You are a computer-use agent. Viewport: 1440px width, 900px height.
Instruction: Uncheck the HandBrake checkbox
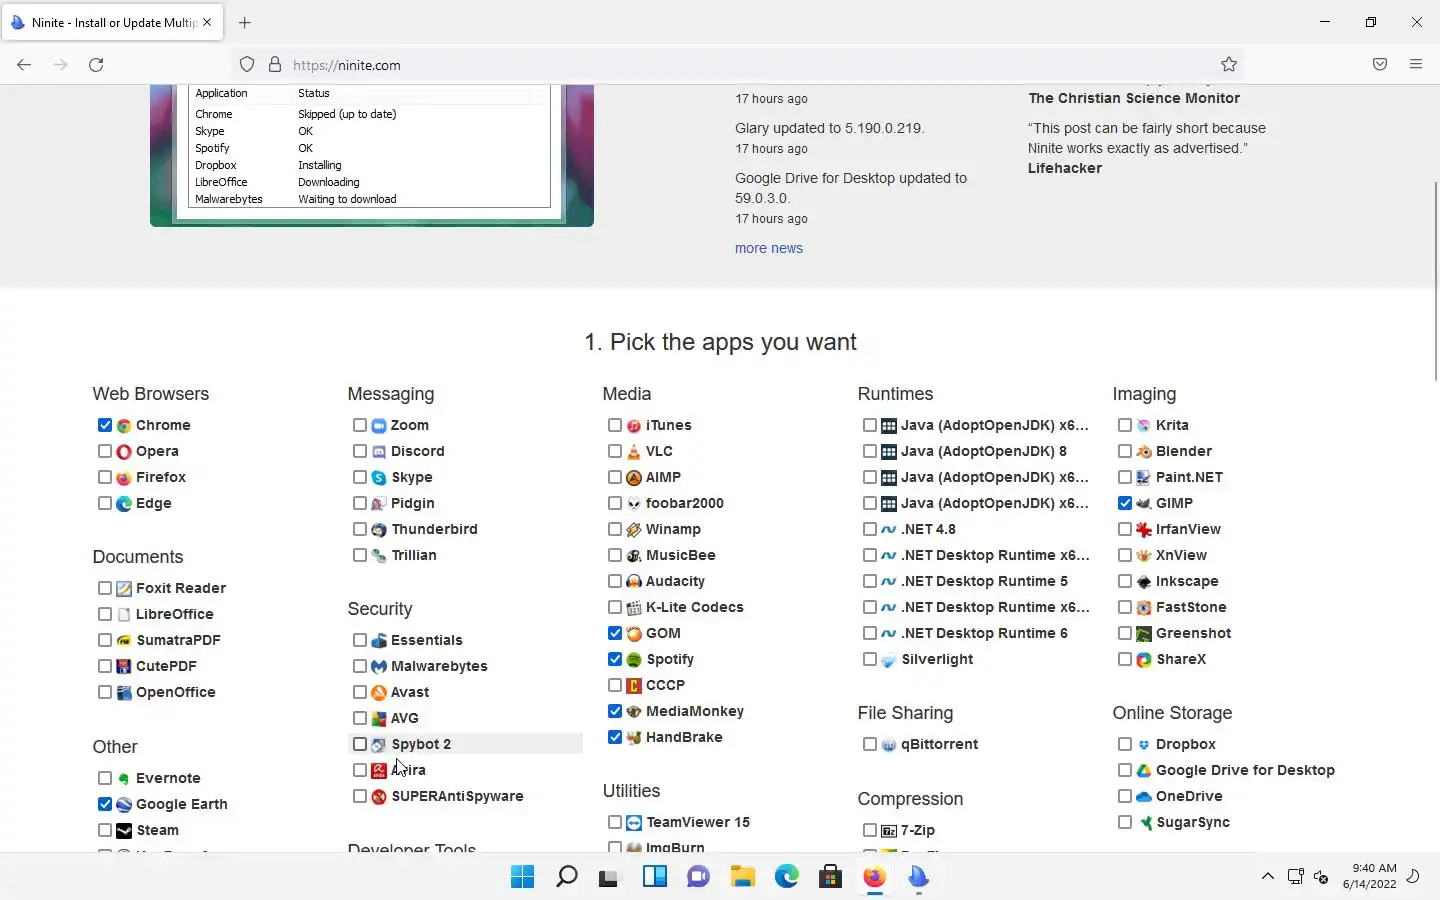click(x=615, y=737)
